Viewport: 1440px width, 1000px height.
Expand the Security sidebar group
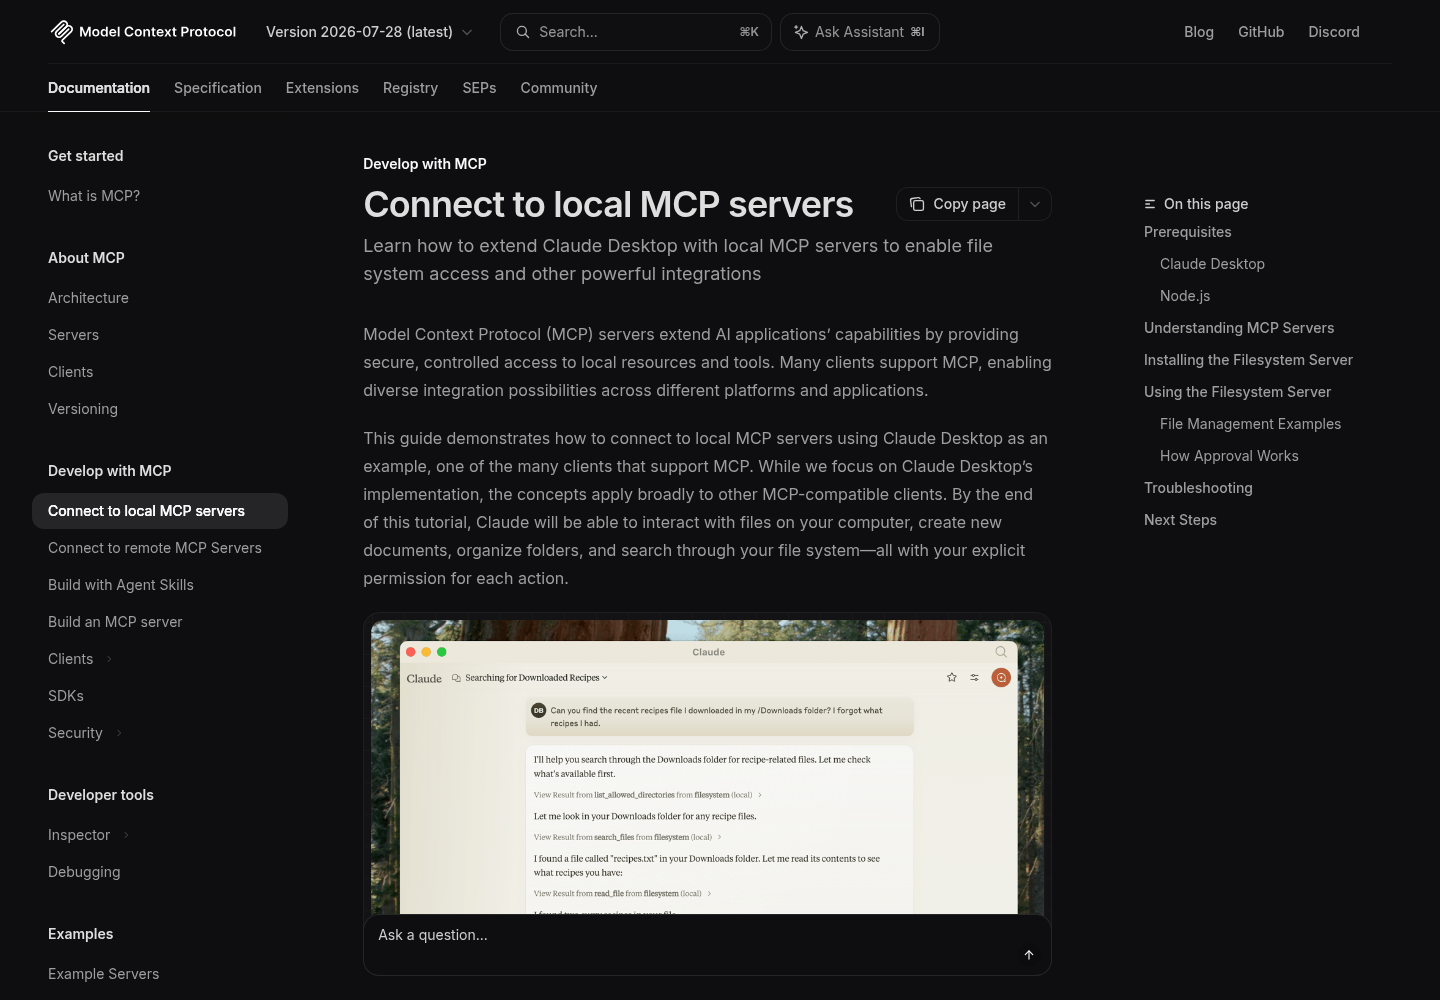pyautogui.click(x=119, y=733)
